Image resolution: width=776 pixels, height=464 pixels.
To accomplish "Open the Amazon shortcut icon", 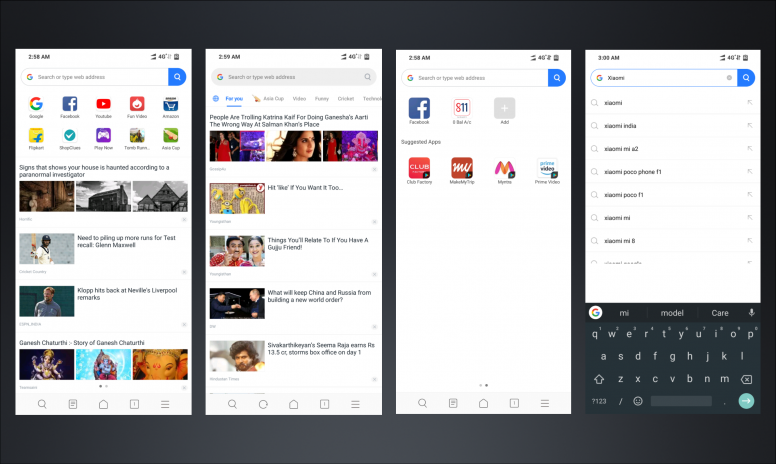I will click(x=171, y=104).
